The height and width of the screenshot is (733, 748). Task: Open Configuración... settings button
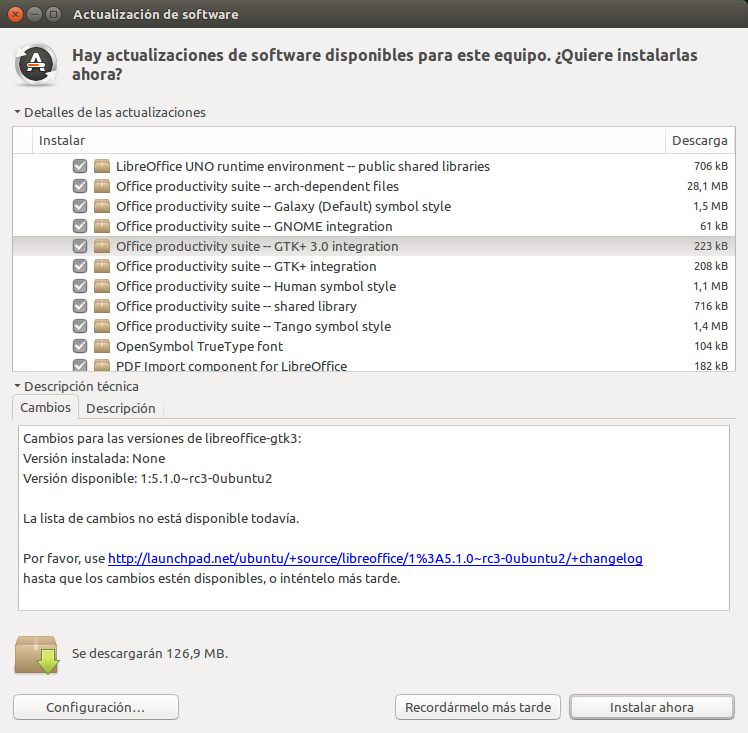96,707
